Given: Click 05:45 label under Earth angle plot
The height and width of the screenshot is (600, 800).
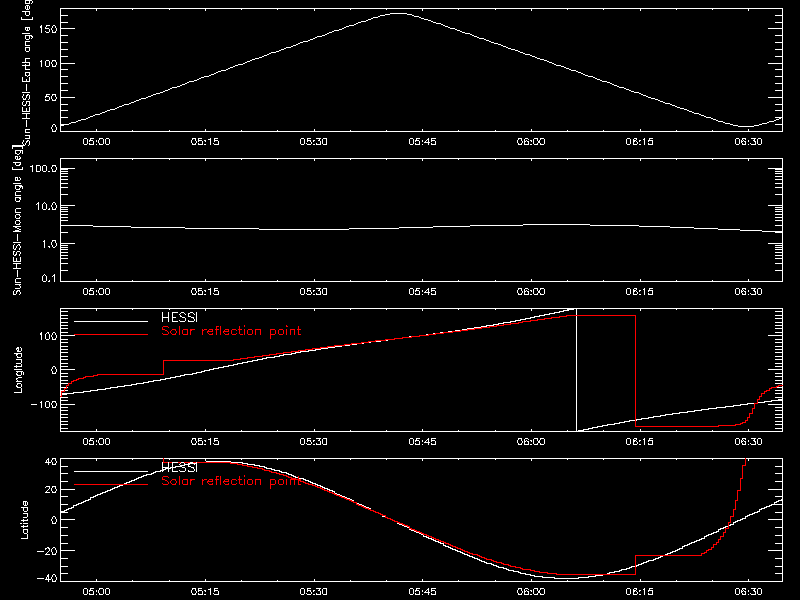Looking at the screenshot, I should (x=422, y=142).
